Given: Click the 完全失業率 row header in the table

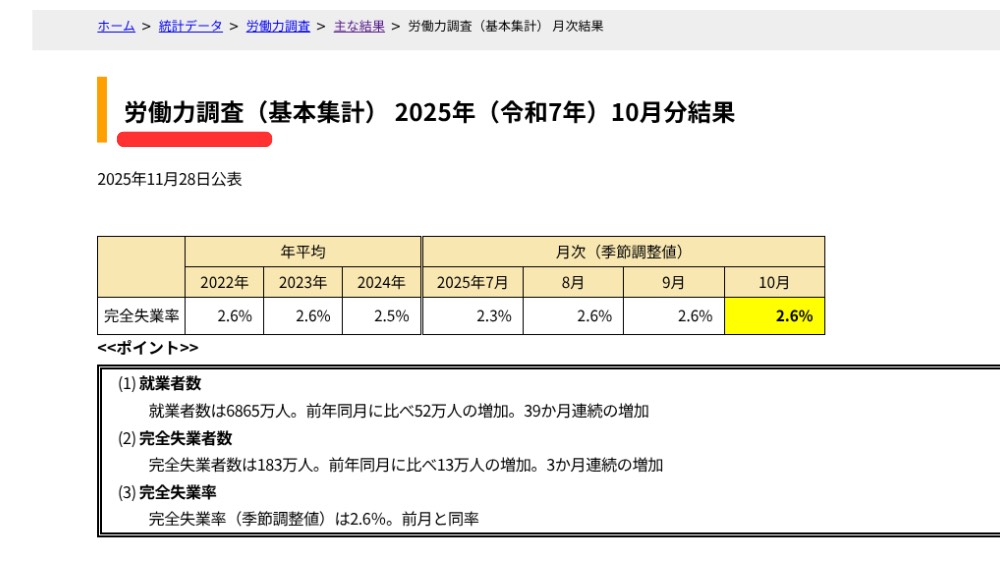Looking at the screenshot, I should [141, 316].
